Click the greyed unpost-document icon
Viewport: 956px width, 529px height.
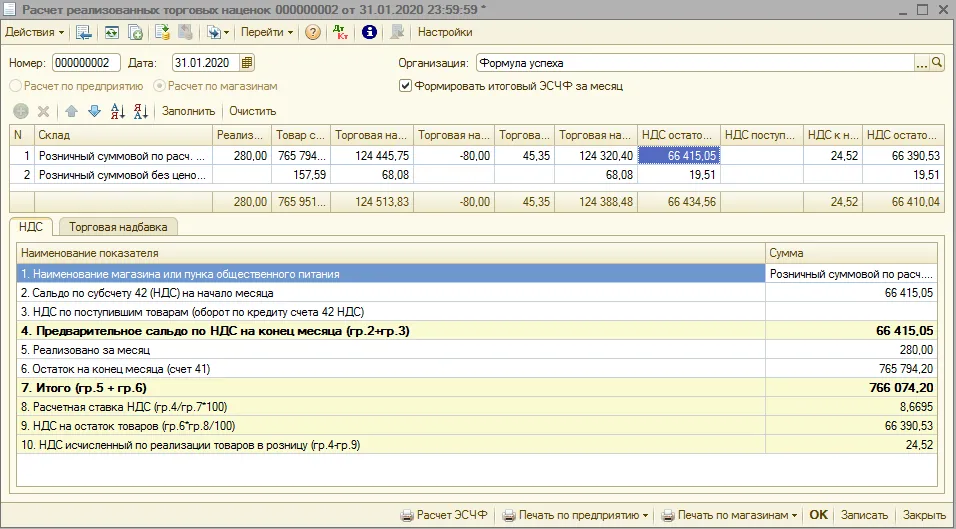(x=185, y=32)
